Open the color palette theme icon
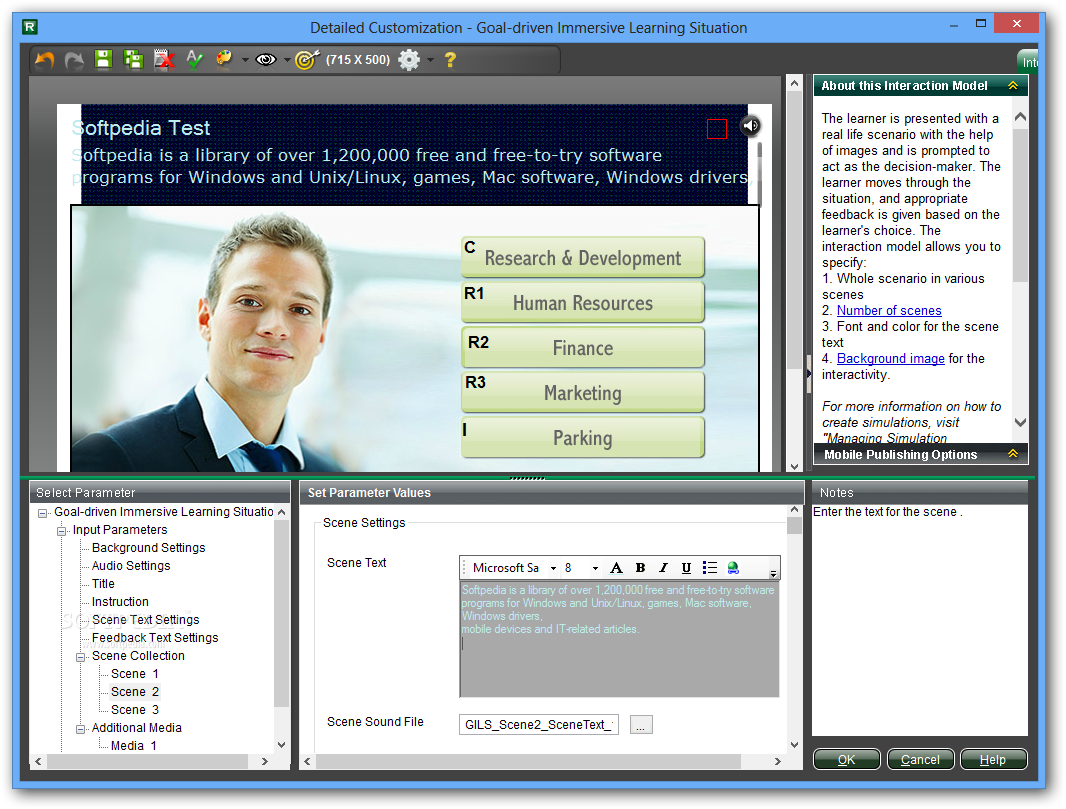1066x809 pixels. click(224, 59)
